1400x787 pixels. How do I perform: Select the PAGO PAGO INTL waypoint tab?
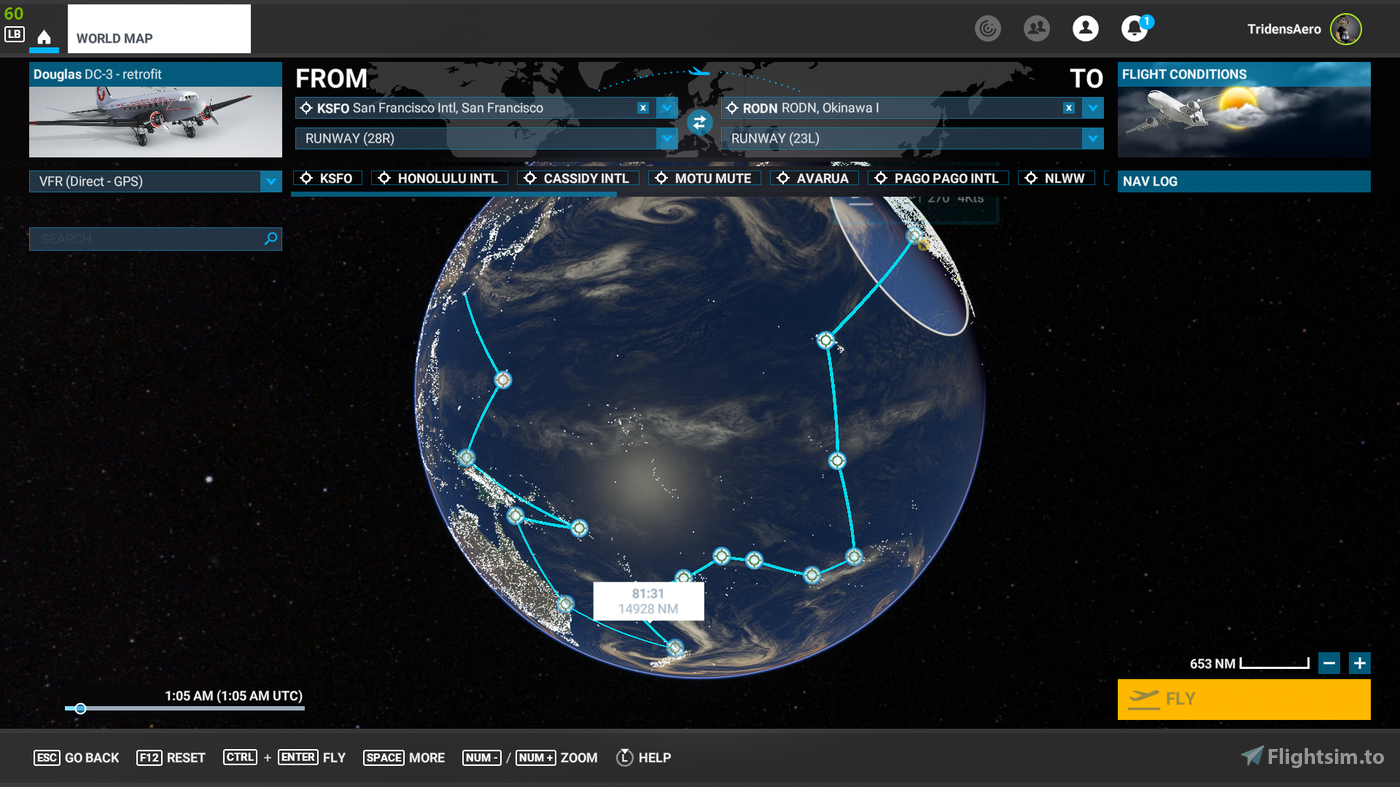coord(937,178)
